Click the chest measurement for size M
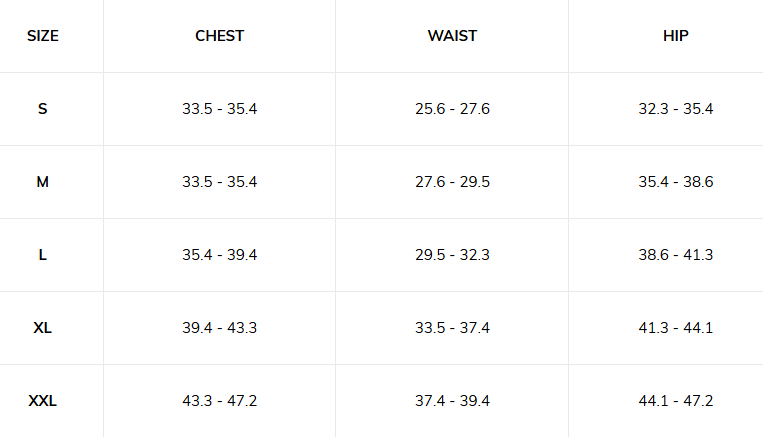 click(x=220, y=182)
